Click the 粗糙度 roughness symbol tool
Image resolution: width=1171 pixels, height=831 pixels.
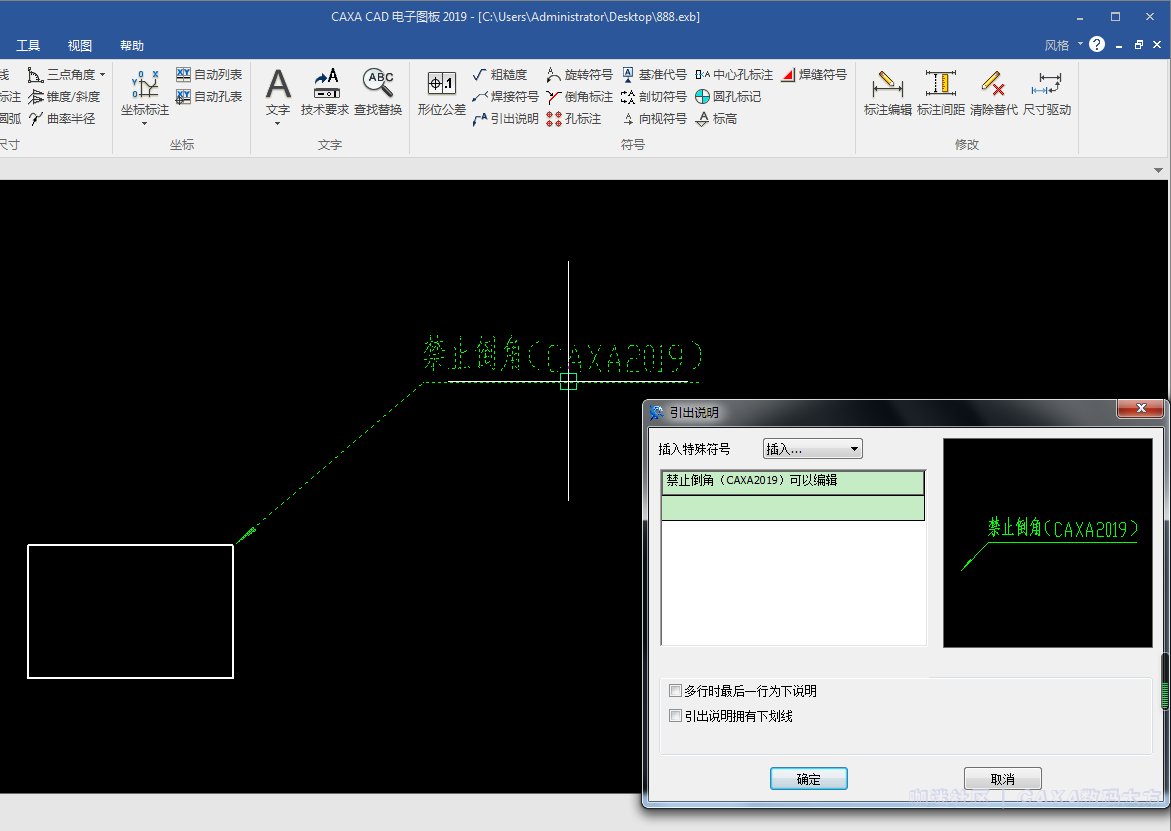coord(499,75)
